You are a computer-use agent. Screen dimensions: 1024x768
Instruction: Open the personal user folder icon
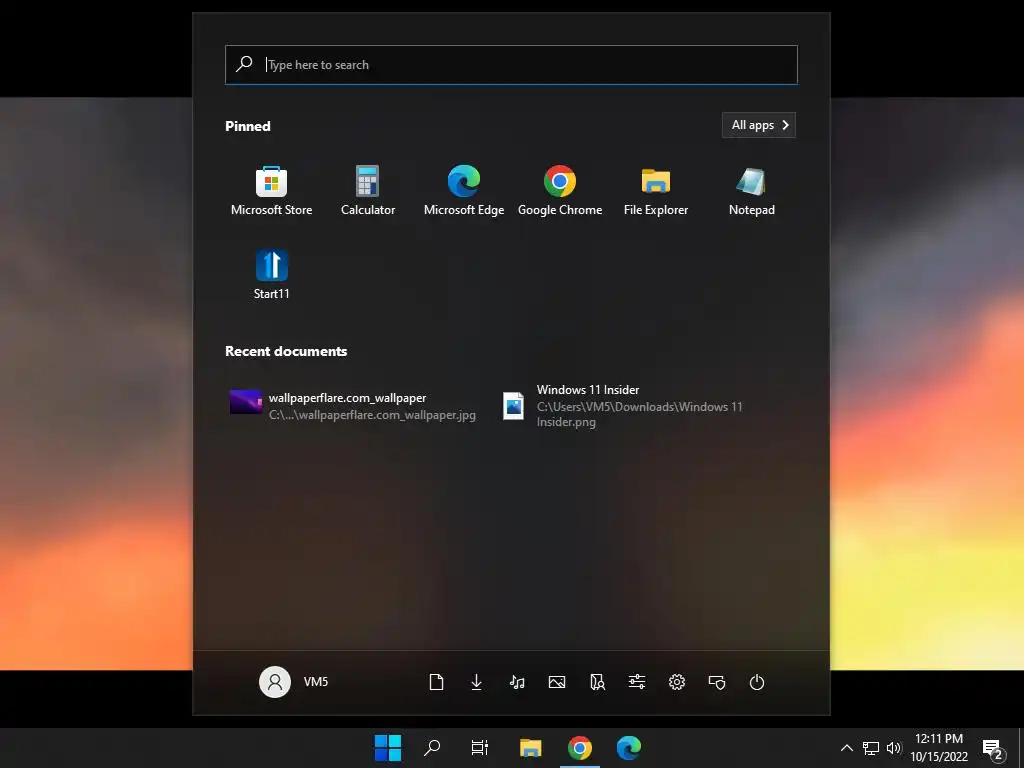pos(597,682)
